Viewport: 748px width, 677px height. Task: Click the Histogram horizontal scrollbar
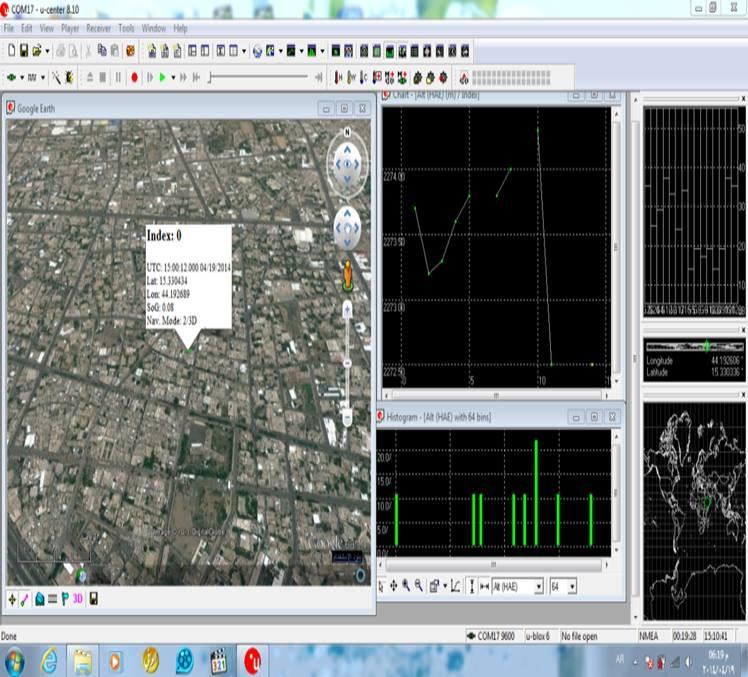click(x=493, y=565)
